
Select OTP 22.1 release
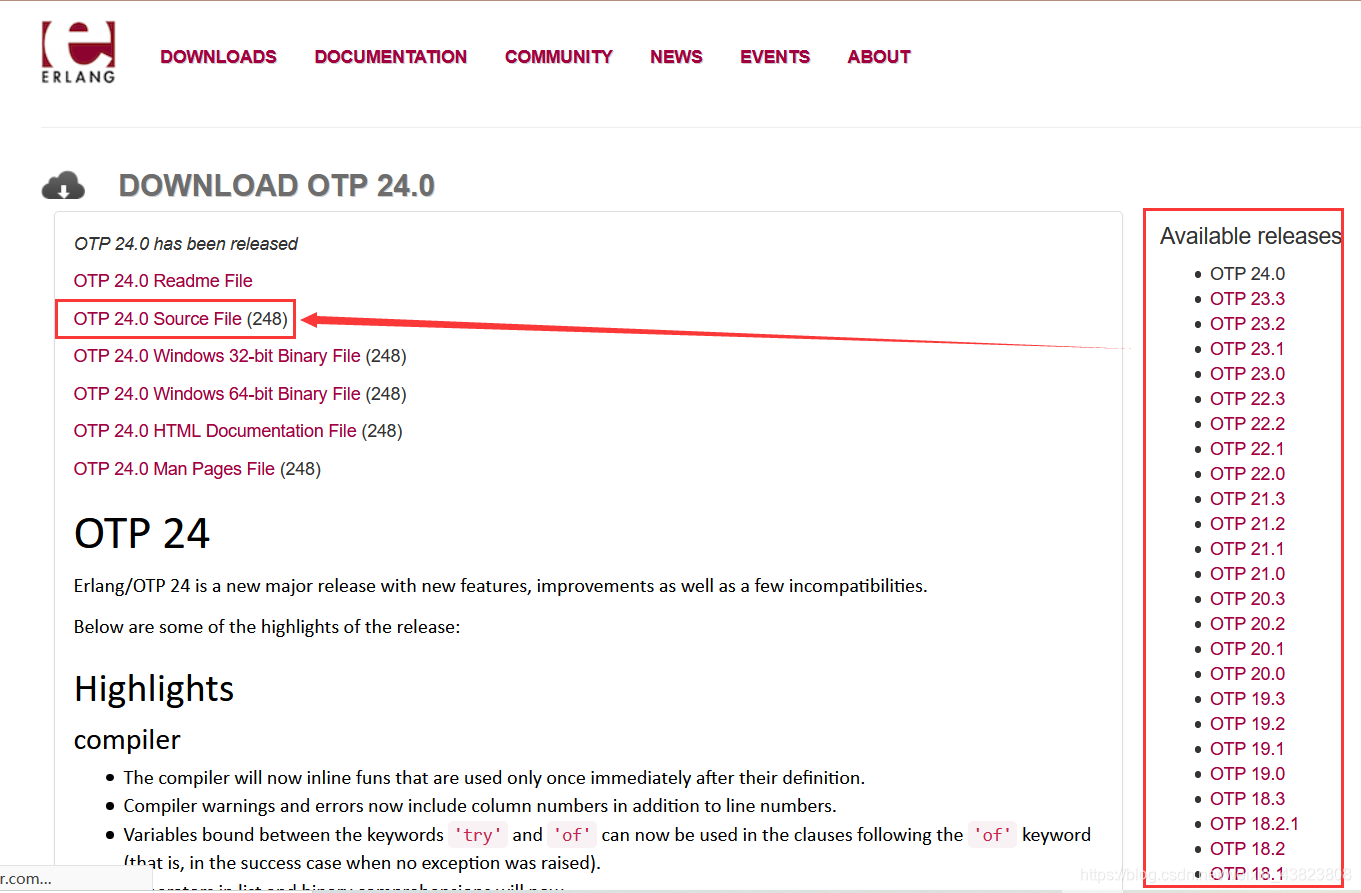click(x=1247, y=449)
